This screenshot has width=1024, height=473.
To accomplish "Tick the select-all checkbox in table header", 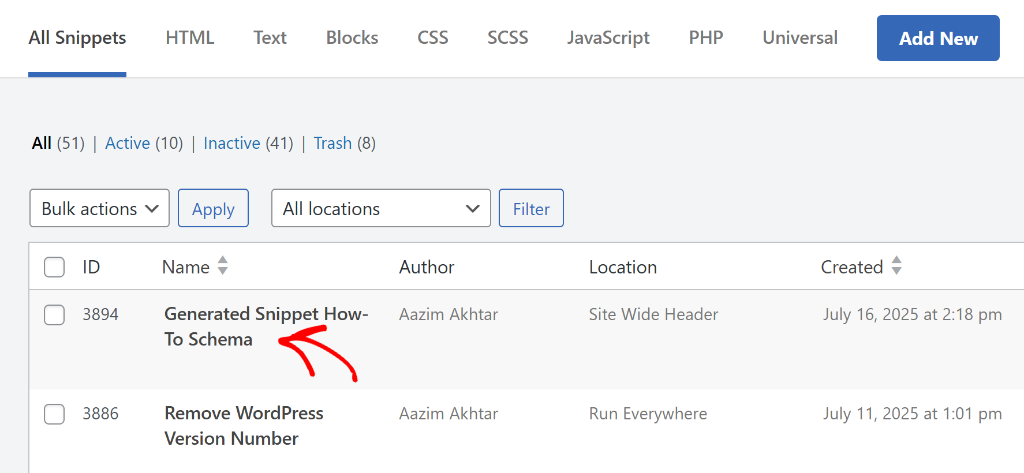I will pyautogui.click(x=54, y=267).
